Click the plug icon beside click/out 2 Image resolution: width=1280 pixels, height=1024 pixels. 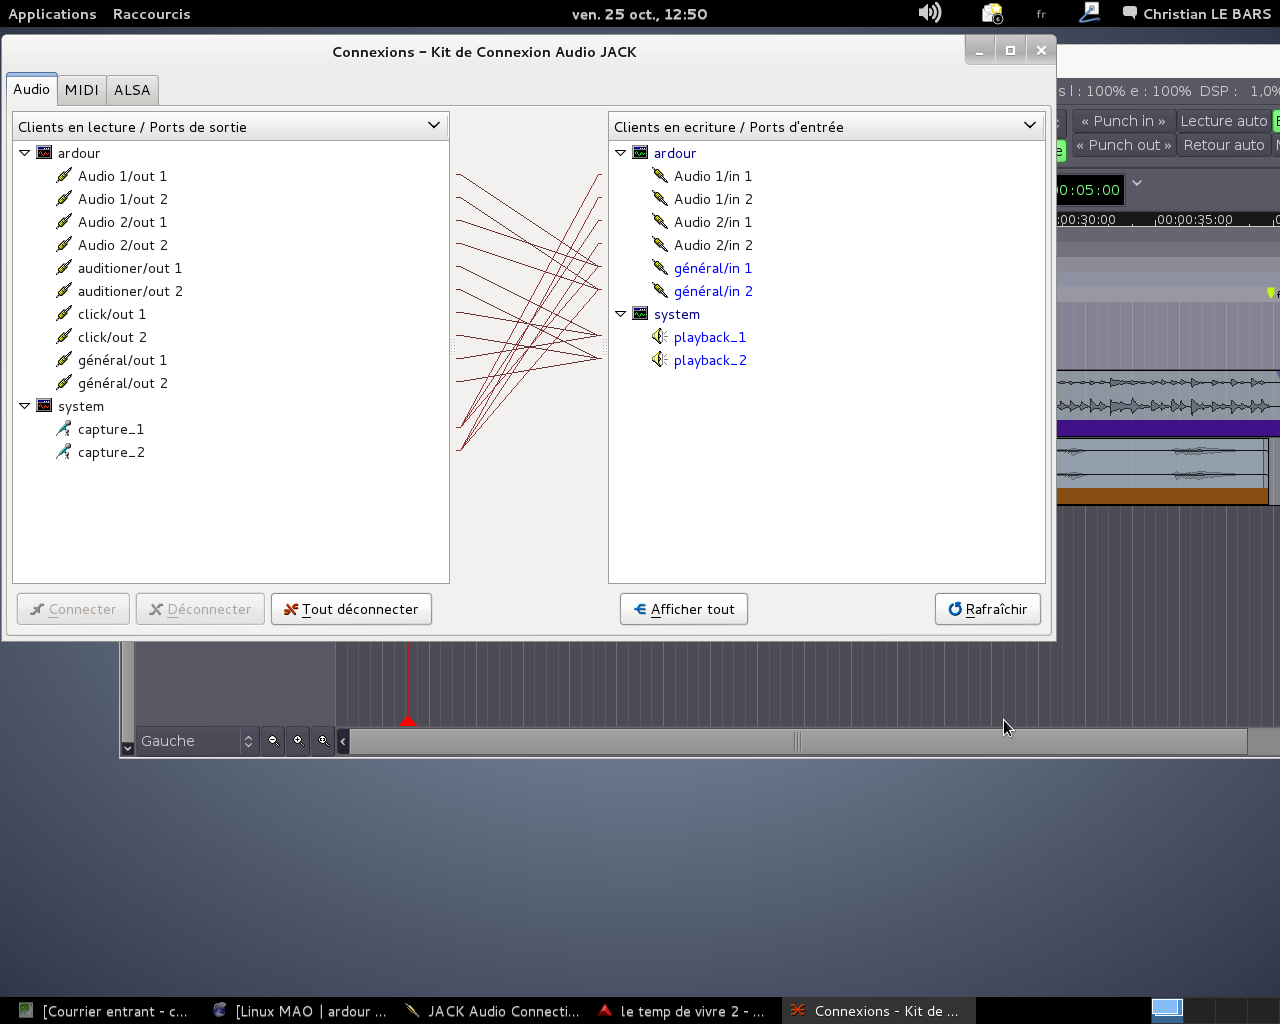click(x=64, y=337)
